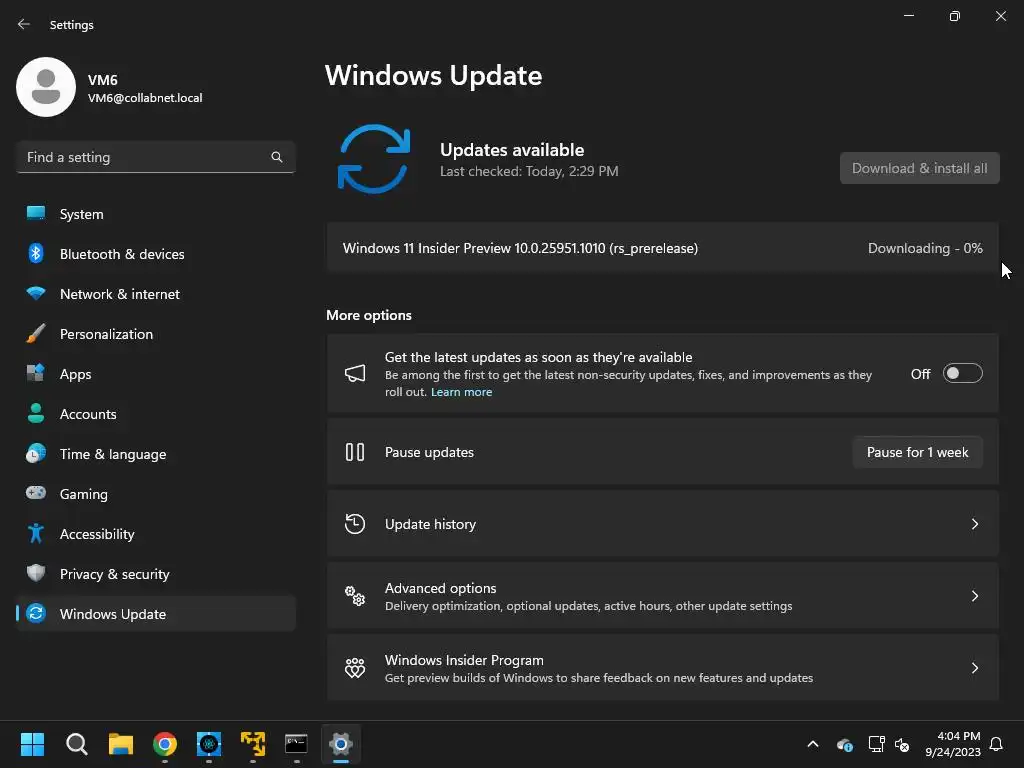The width and height of the screenshot is (1024, 768).
Task: Click the Update history clock icon
Action: pyautogui.click(x=355, y=524)
